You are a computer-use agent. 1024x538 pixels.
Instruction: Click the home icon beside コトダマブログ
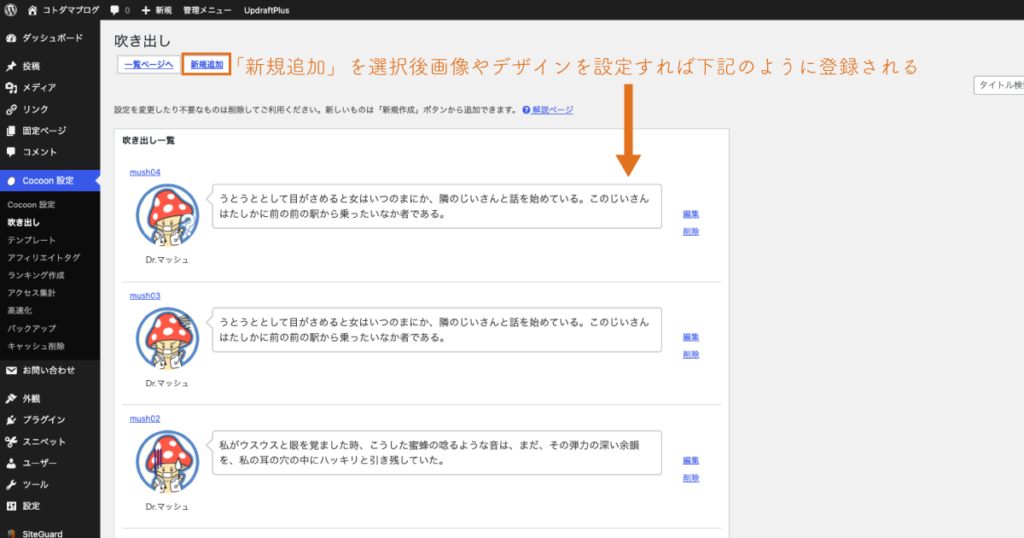coord(33,9)
